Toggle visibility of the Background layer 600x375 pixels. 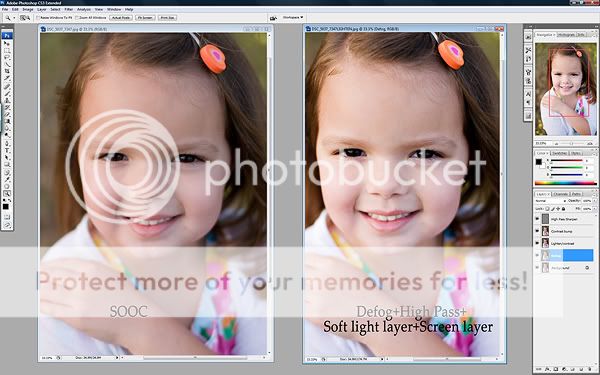tap(537, 267)
